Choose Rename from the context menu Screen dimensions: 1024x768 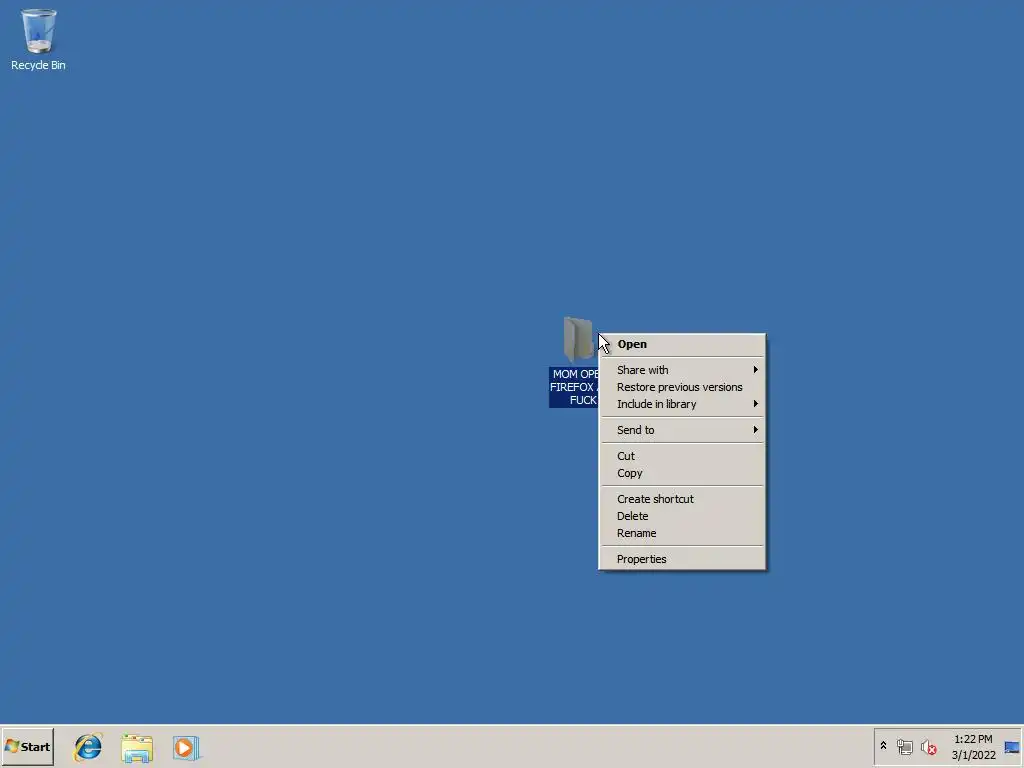[x=682, y=533]
